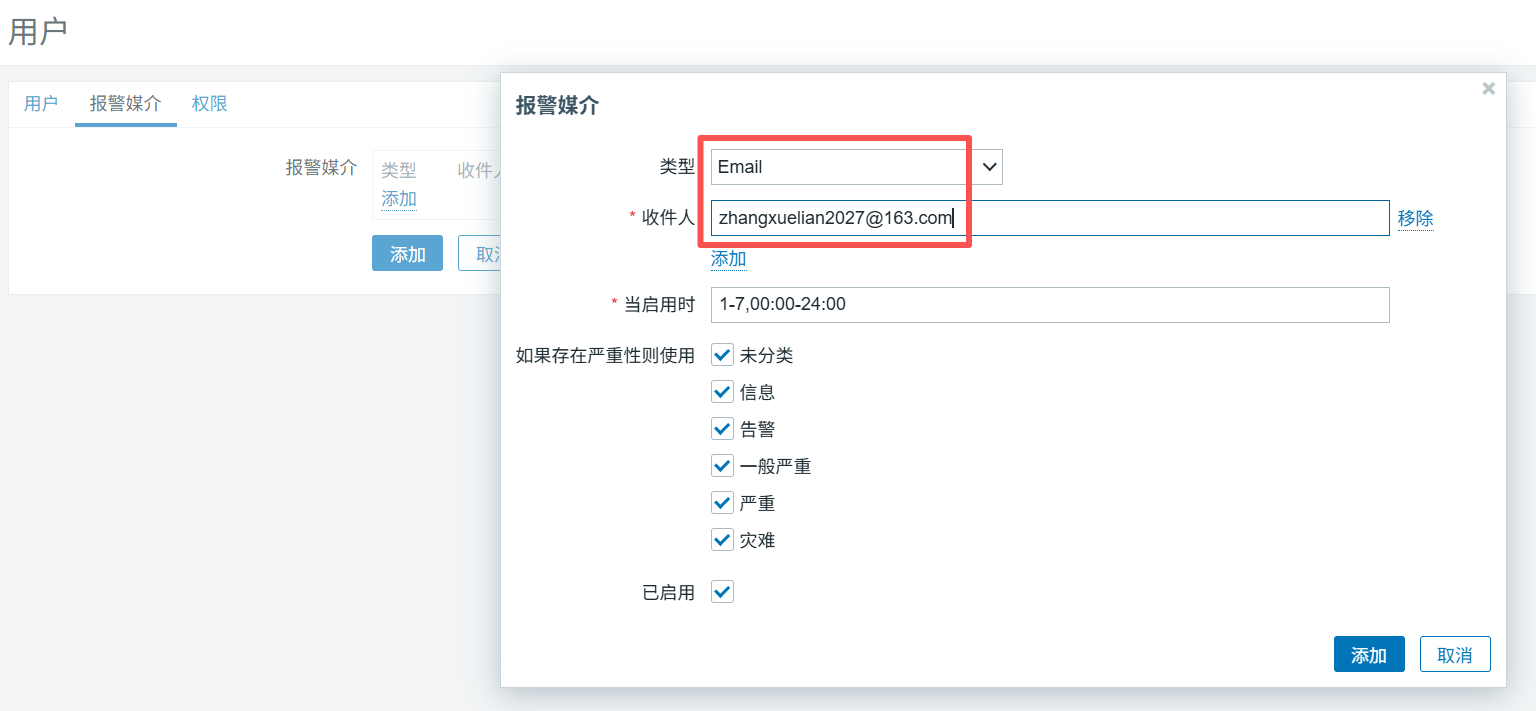This screenshot has width=1536, height=711.
Task: Click 添加 link in background media table
Action: (x=399, y=198)
